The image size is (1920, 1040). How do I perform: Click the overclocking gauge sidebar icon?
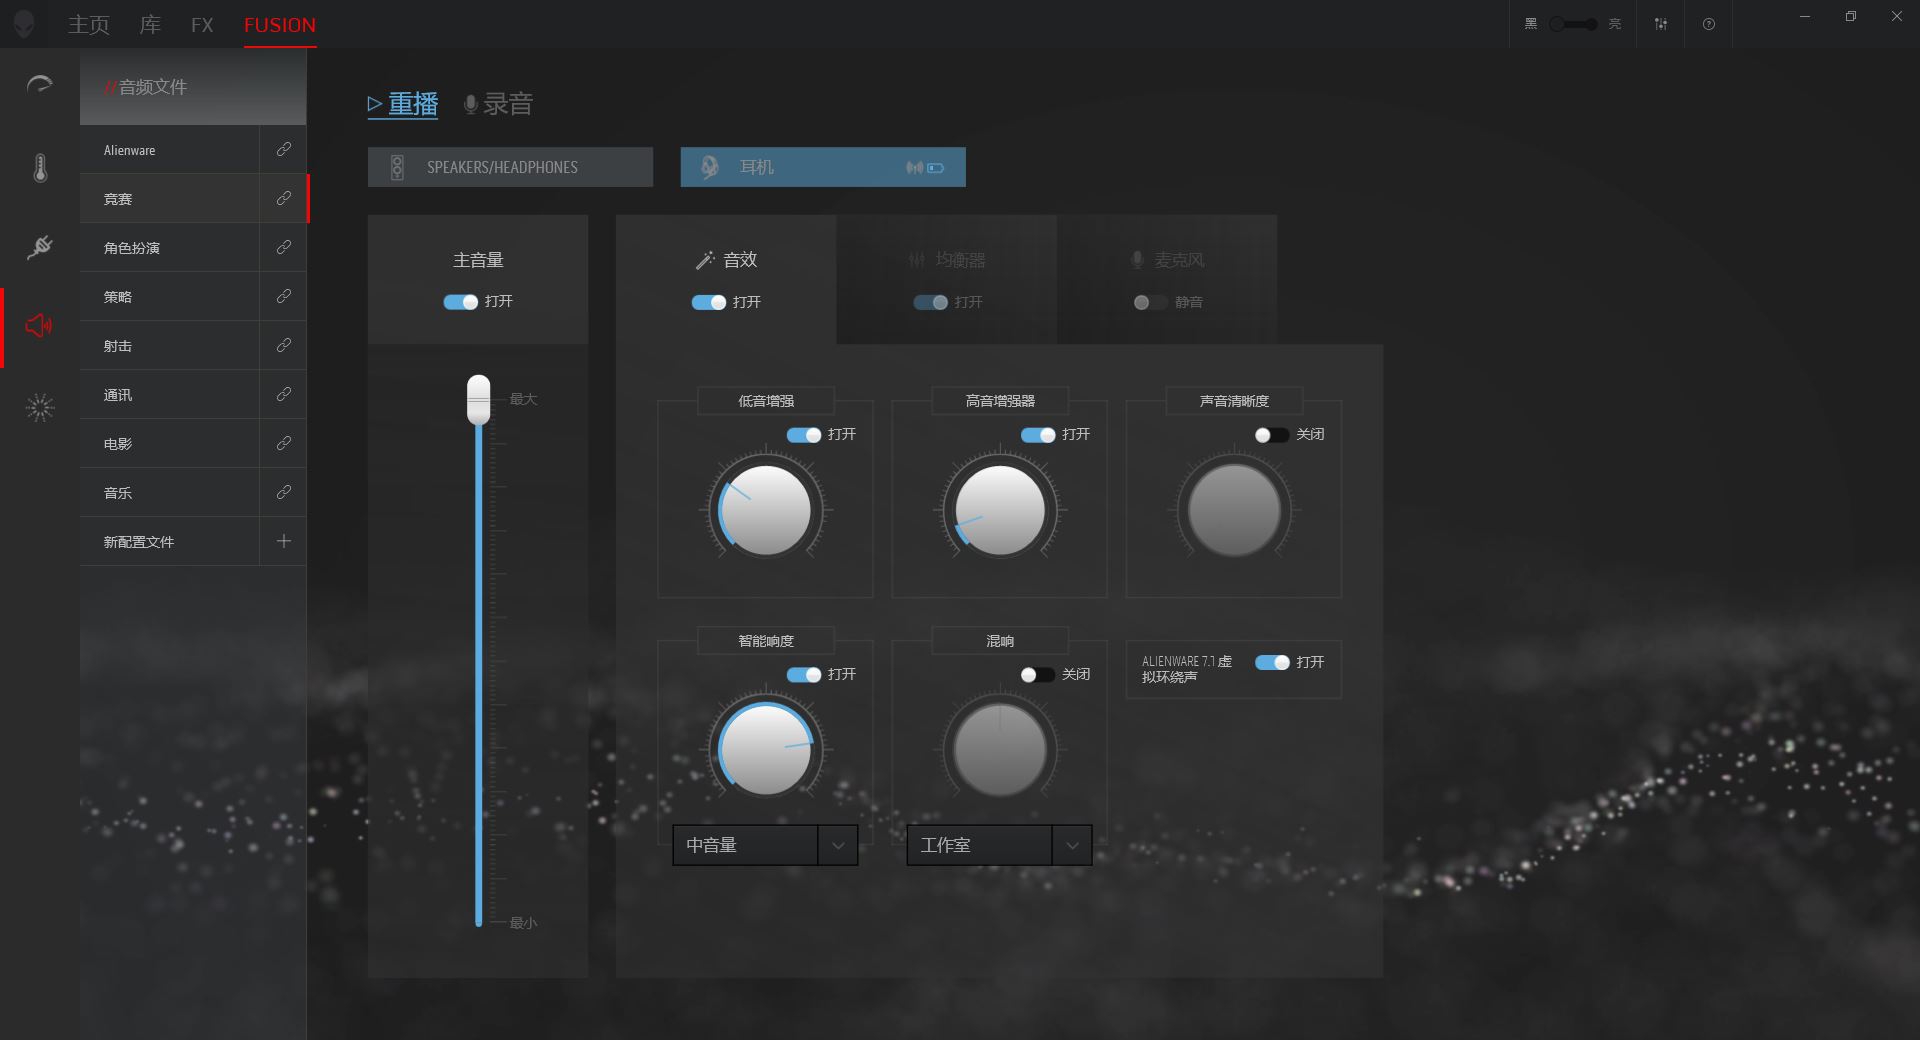tap(40, 84)
